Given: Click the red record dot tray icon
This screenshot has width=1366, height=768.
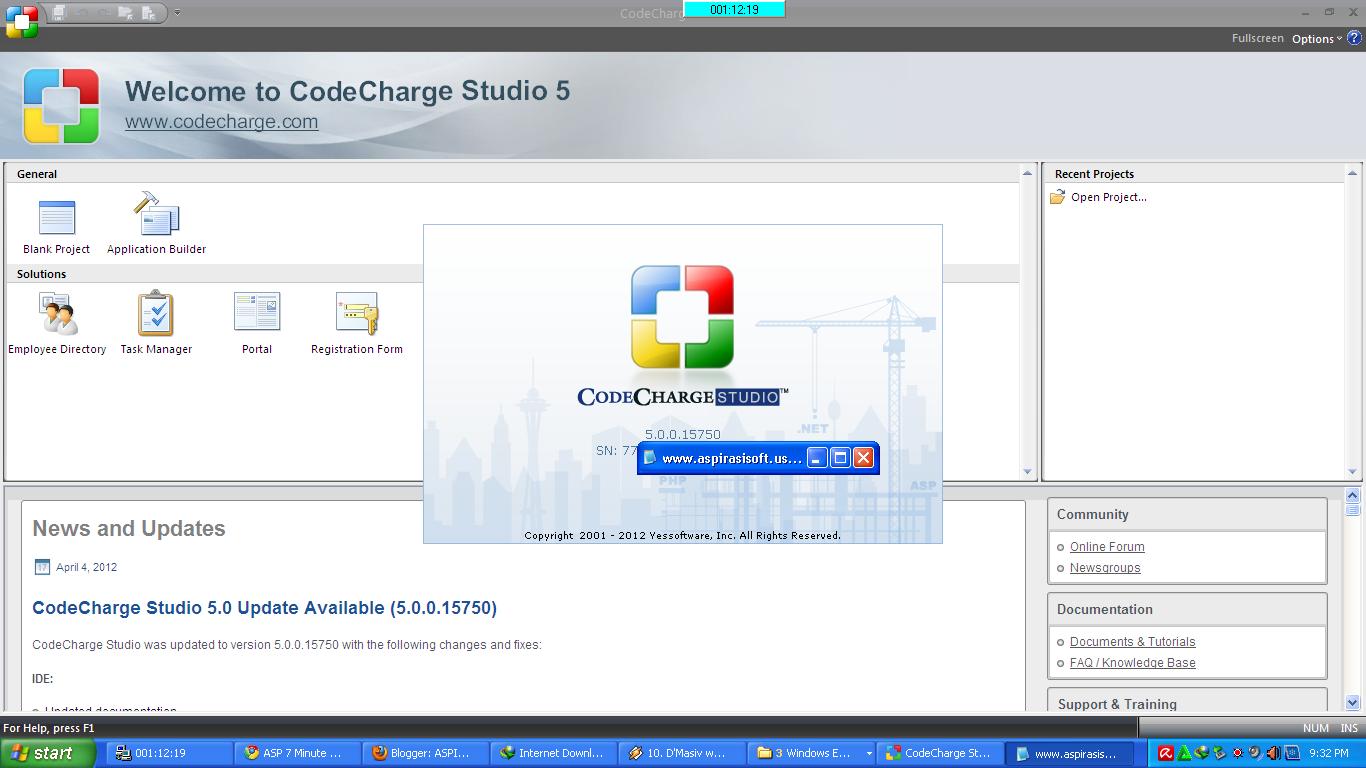Looking at the screenshot, I should coord(1238,753).
